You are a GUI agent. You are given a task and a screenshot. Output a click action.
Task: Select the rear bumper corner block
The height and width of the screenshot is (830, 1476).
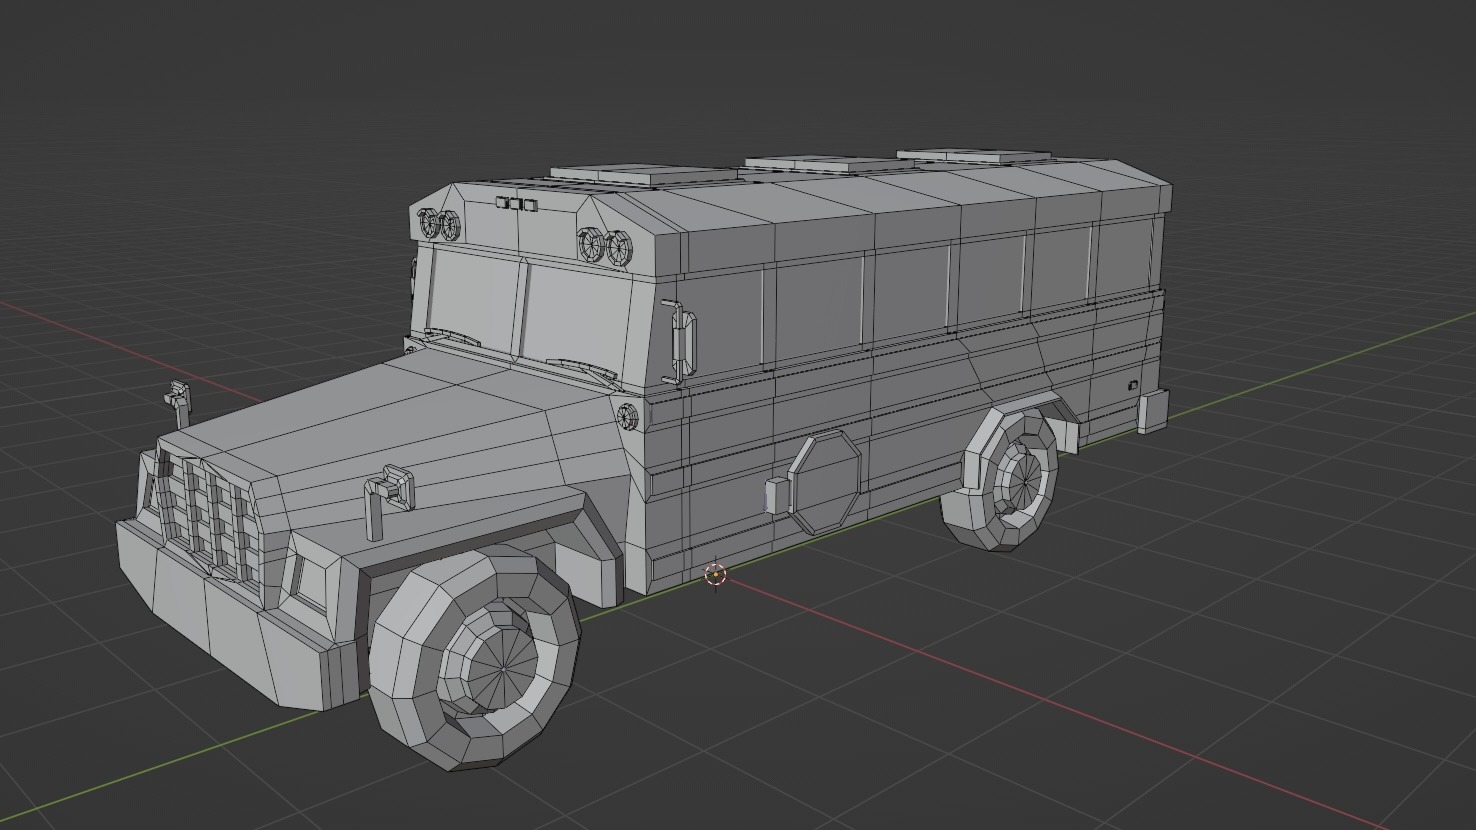click(x=1153, y=411)
